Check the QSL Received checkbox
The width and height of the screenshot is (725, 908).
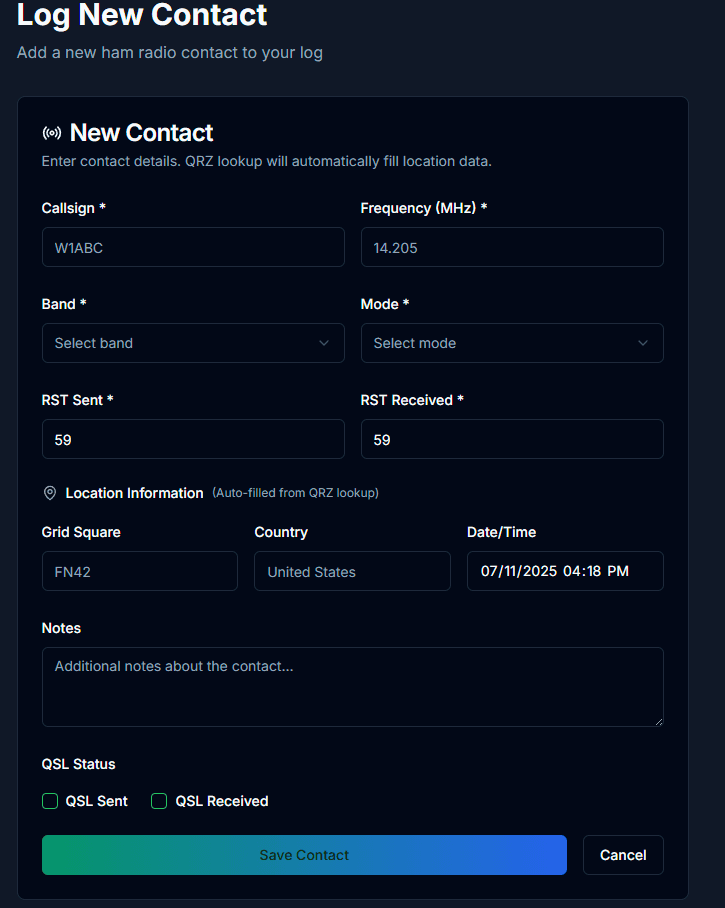point(159,801)
